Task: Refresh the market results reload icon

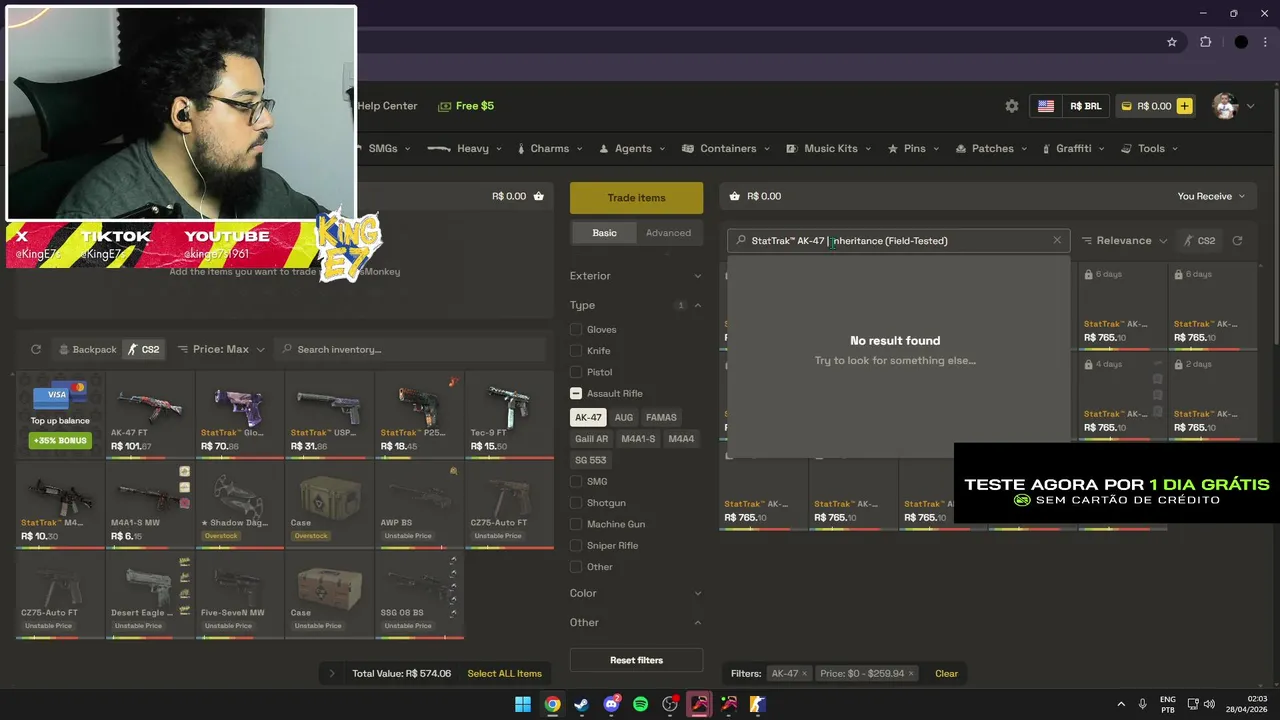Action: (1237, 240)
